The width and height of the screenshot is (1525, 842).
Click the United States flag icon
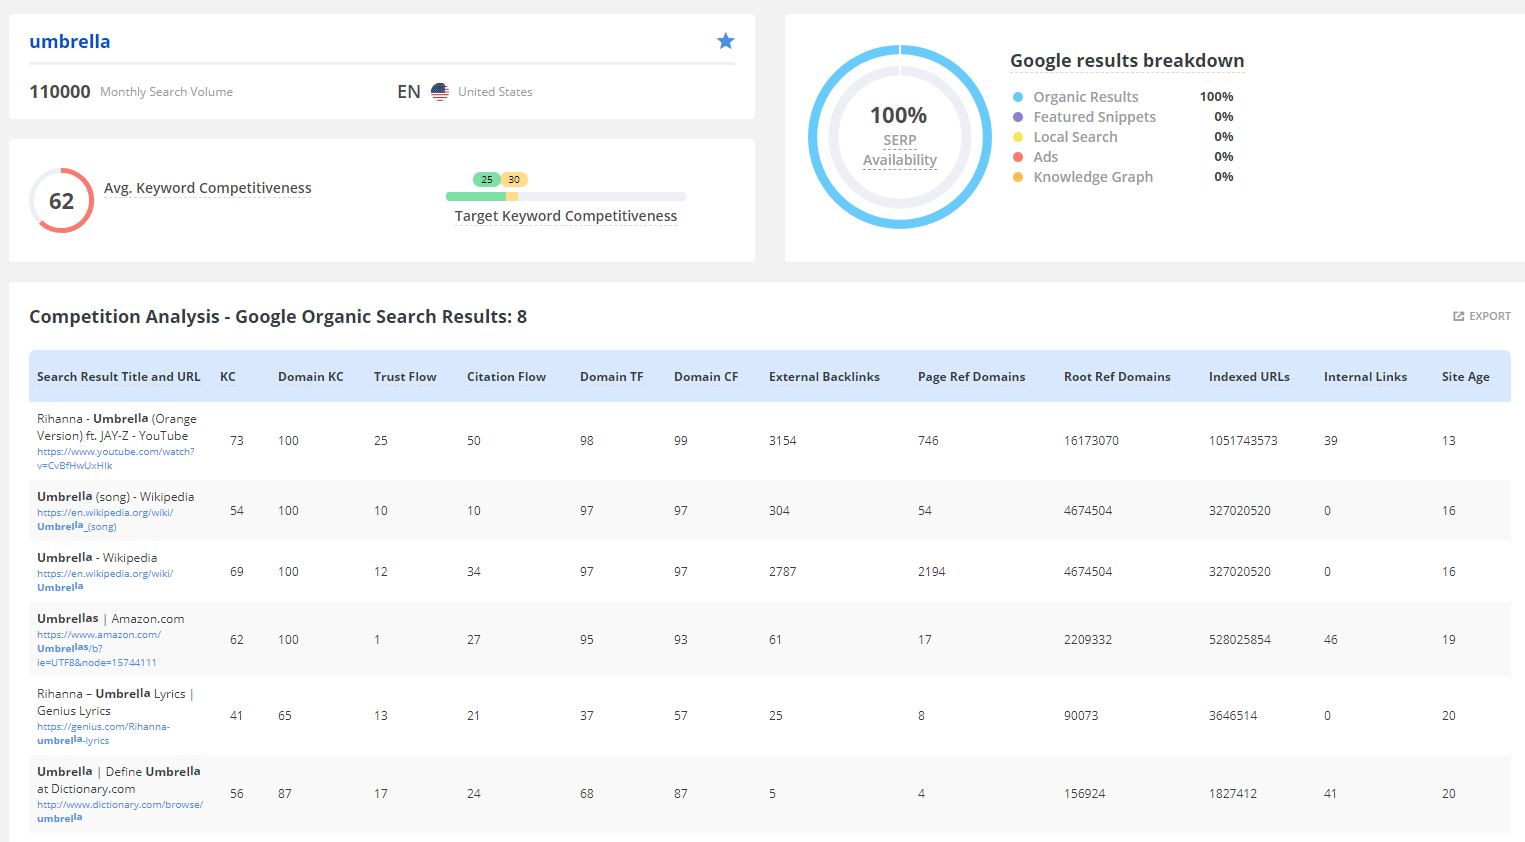pyautogui.click(x=440, y=91)
